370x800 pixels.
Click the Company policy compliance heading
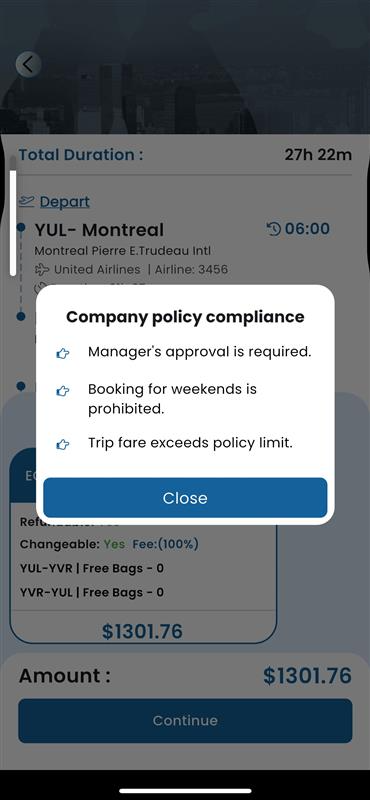[x=185, y=317]
